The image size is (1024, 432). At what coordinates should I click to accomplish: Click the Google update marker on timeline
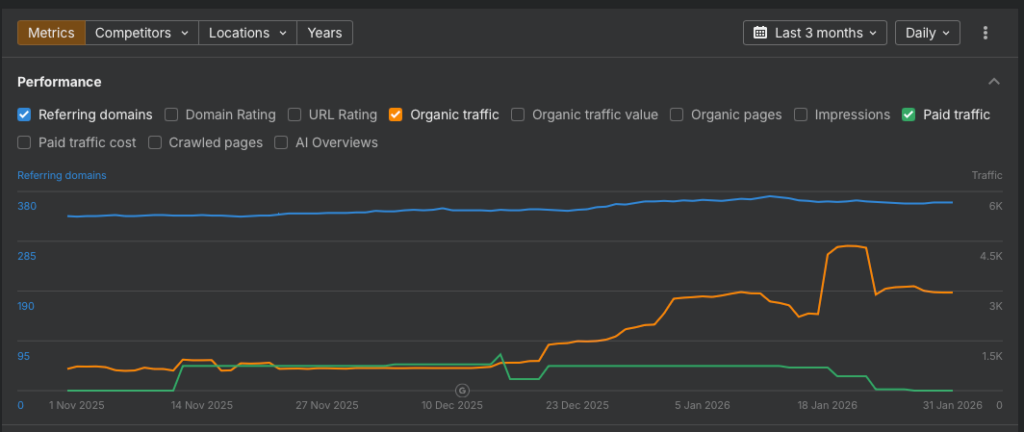click(462, 390)
